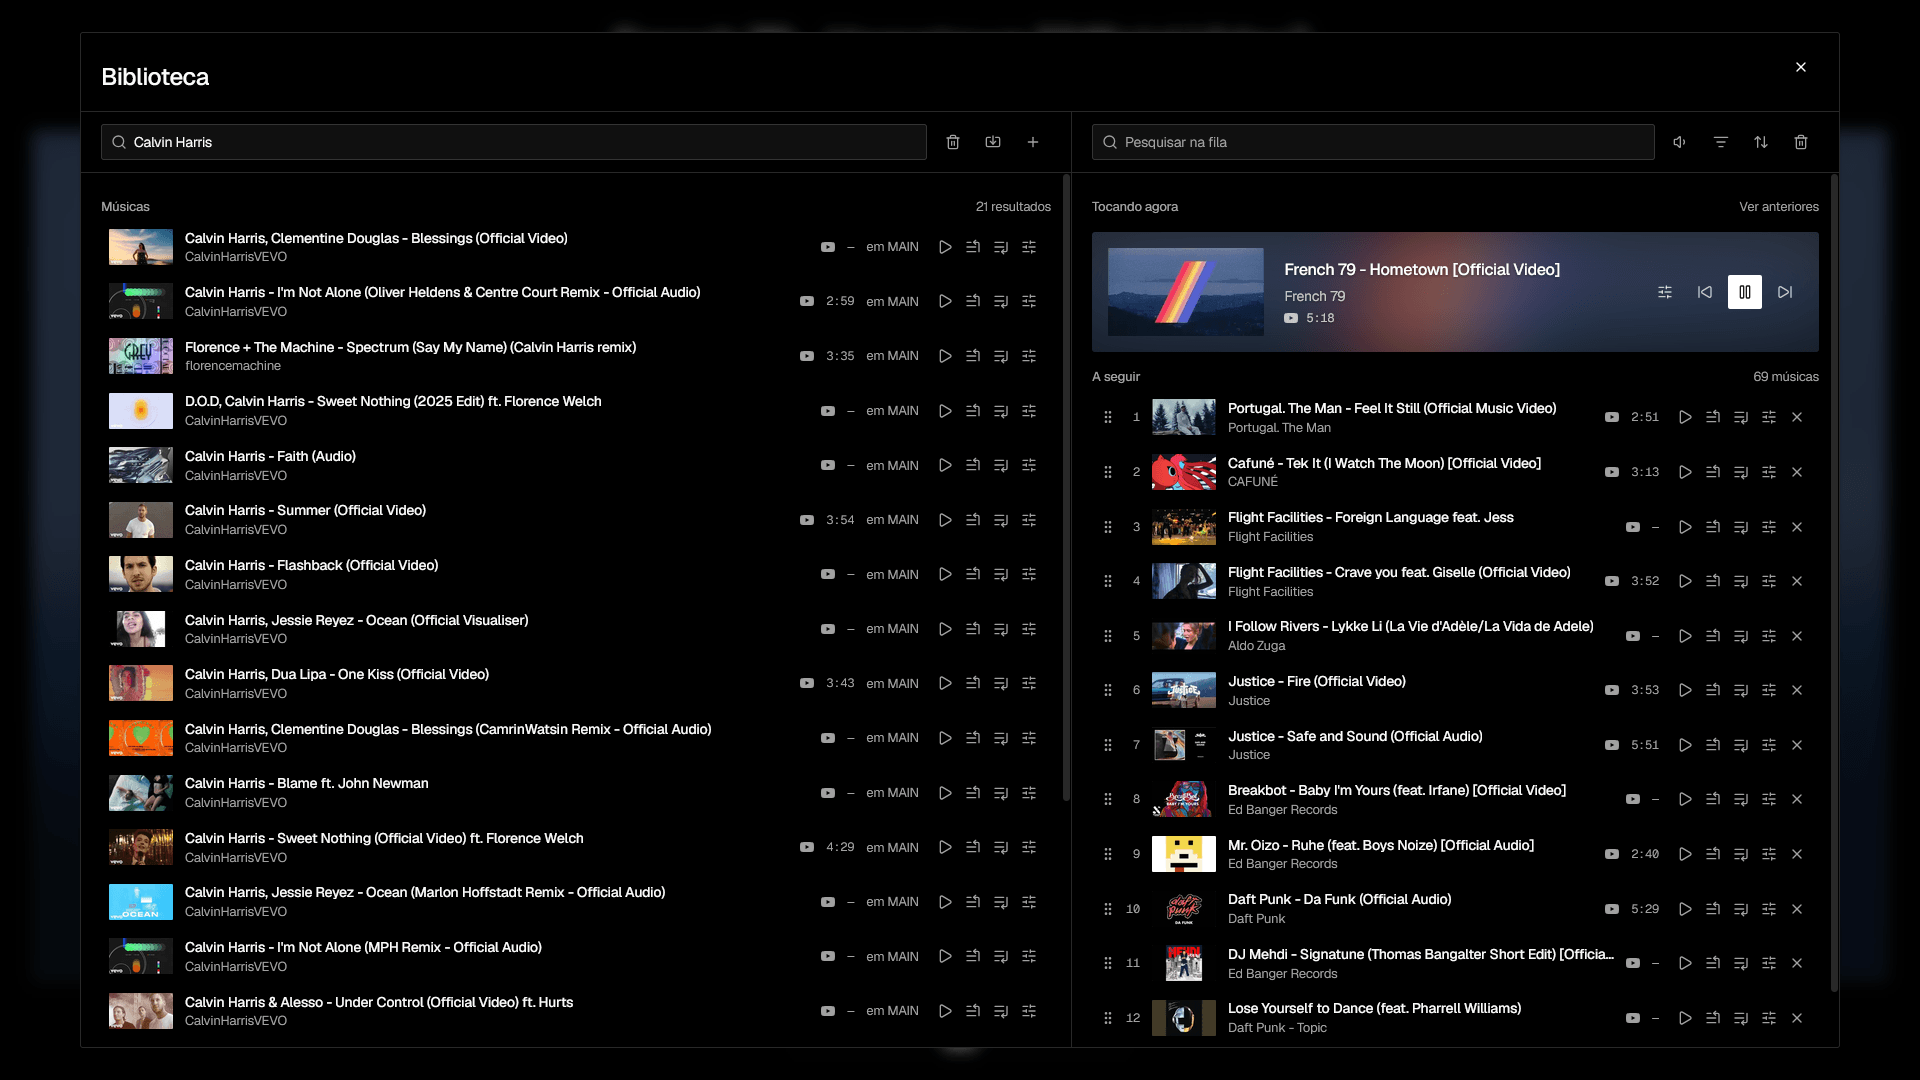Click the queue sort arrows icon
This screenshot has width=1920, height=1080.
1761,142
